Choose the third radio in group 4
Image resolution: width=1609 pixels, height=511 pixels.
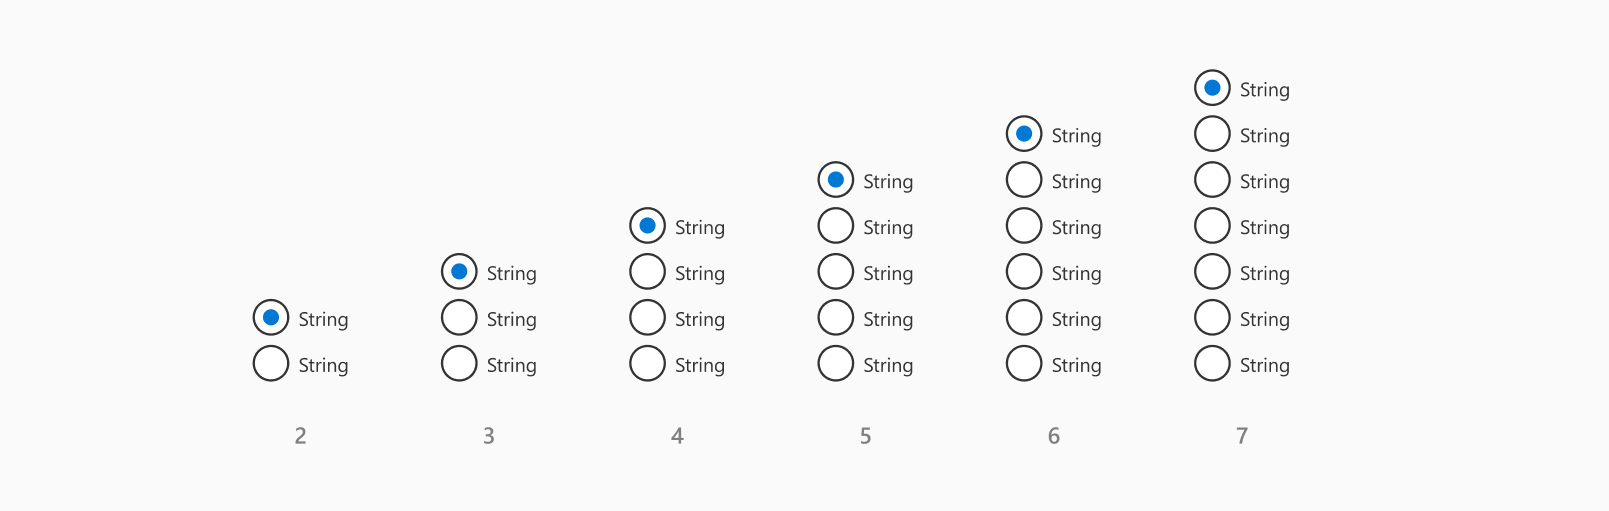tap(647, 318)
